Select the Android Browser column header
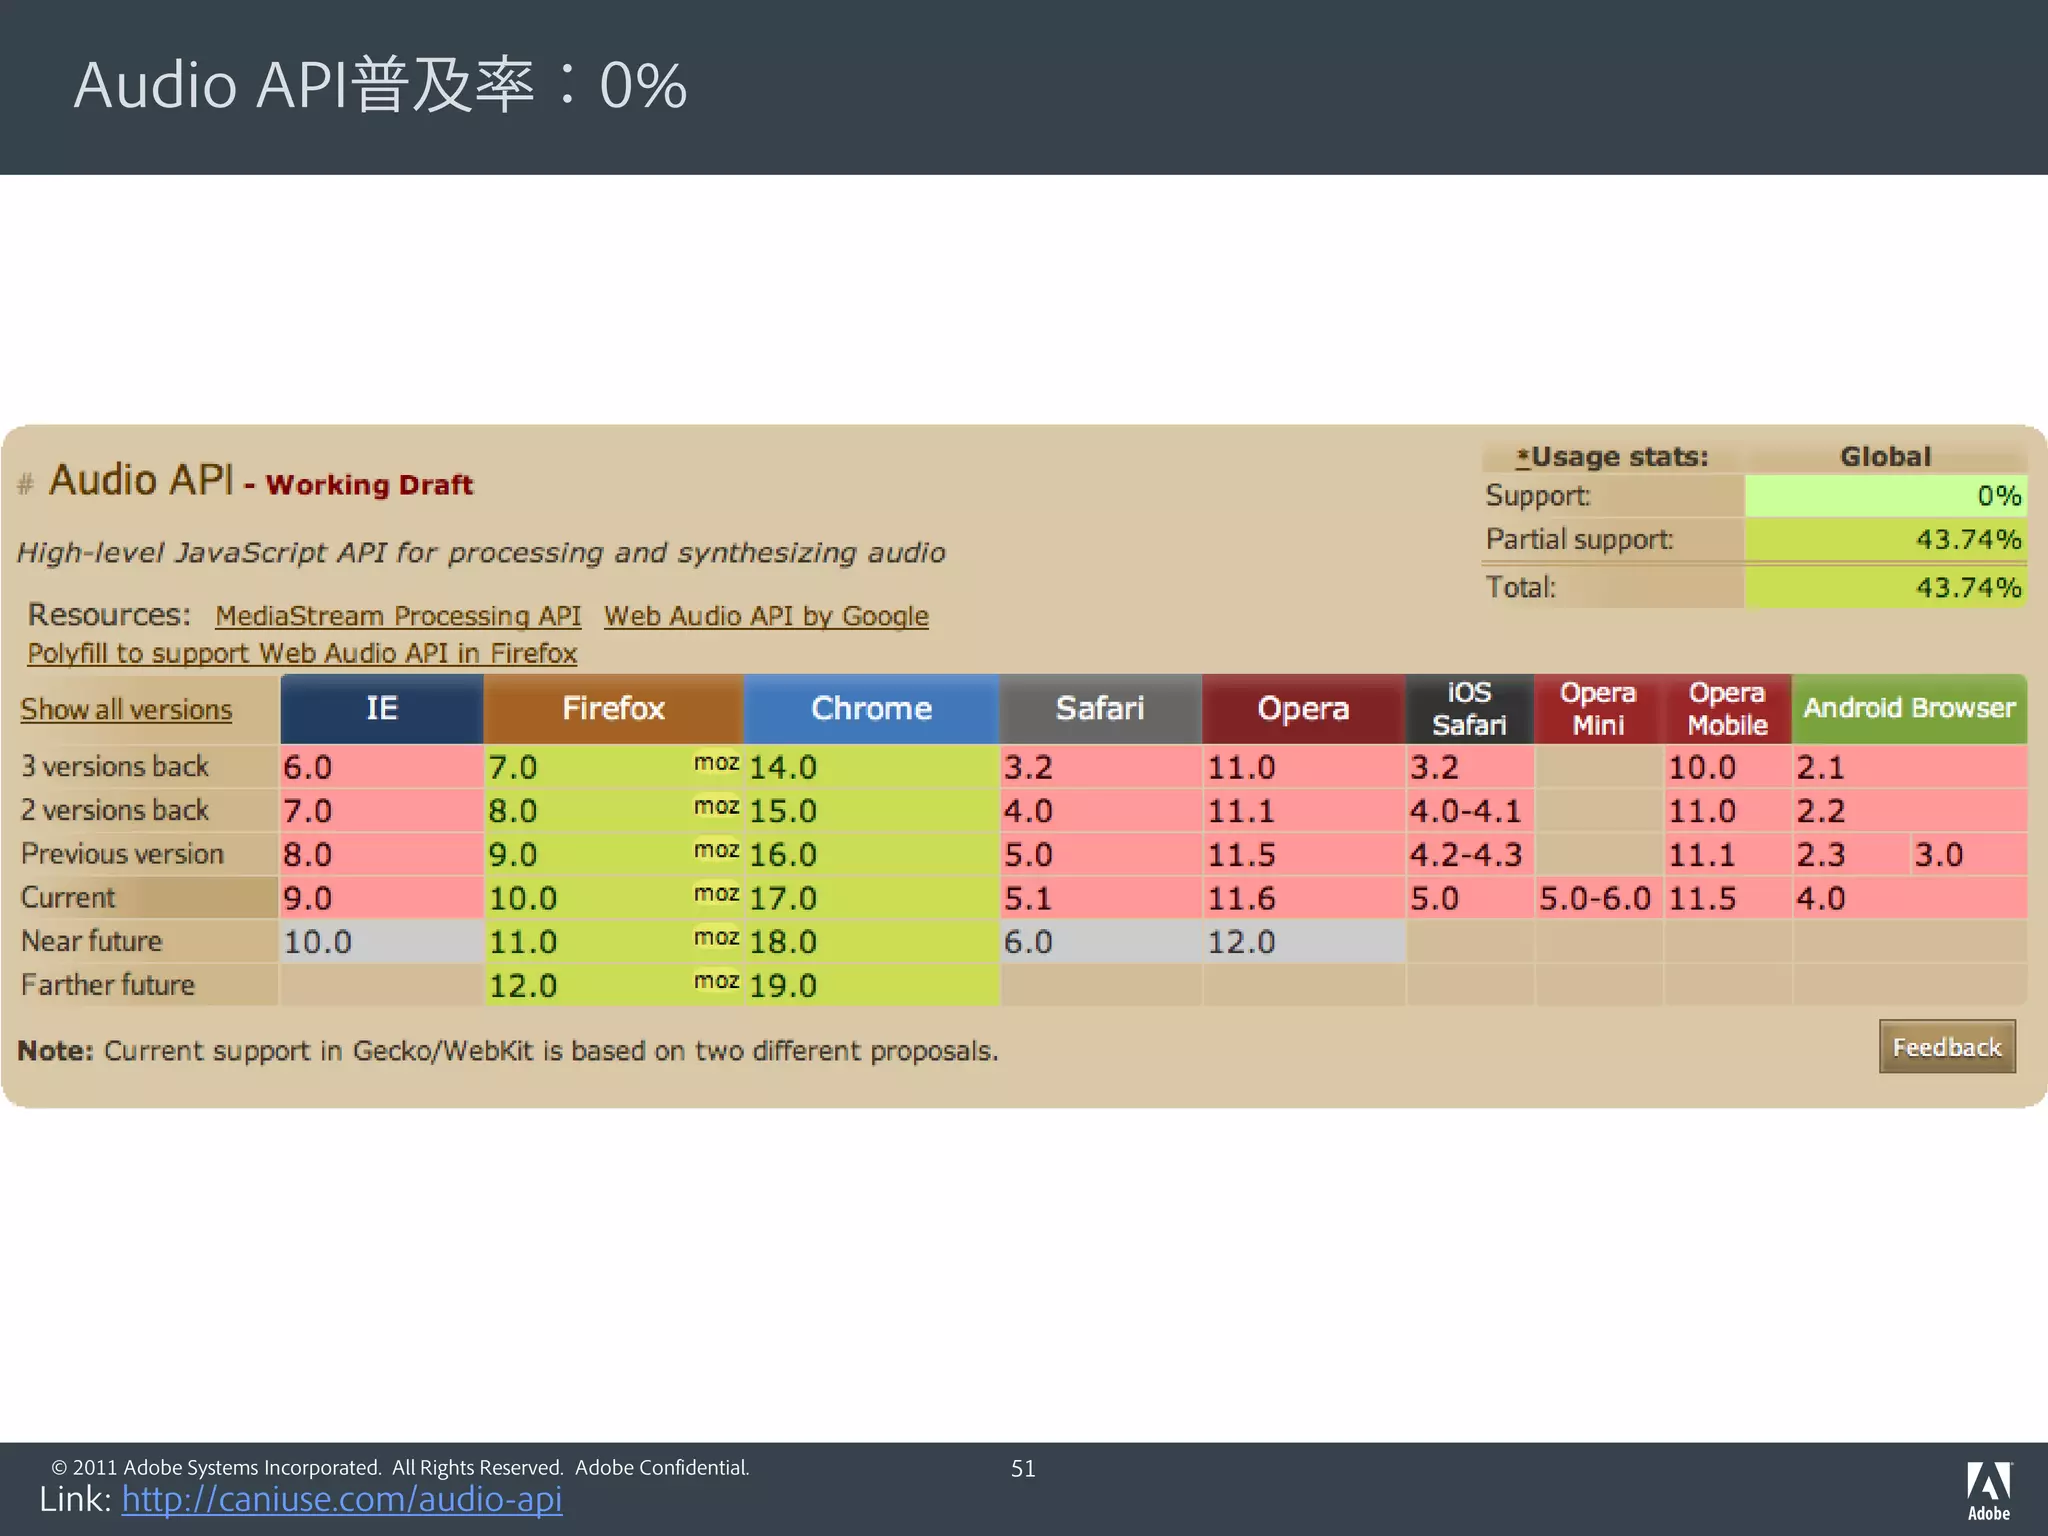The image size is (2048, 1536). (x=1909, y=709)
